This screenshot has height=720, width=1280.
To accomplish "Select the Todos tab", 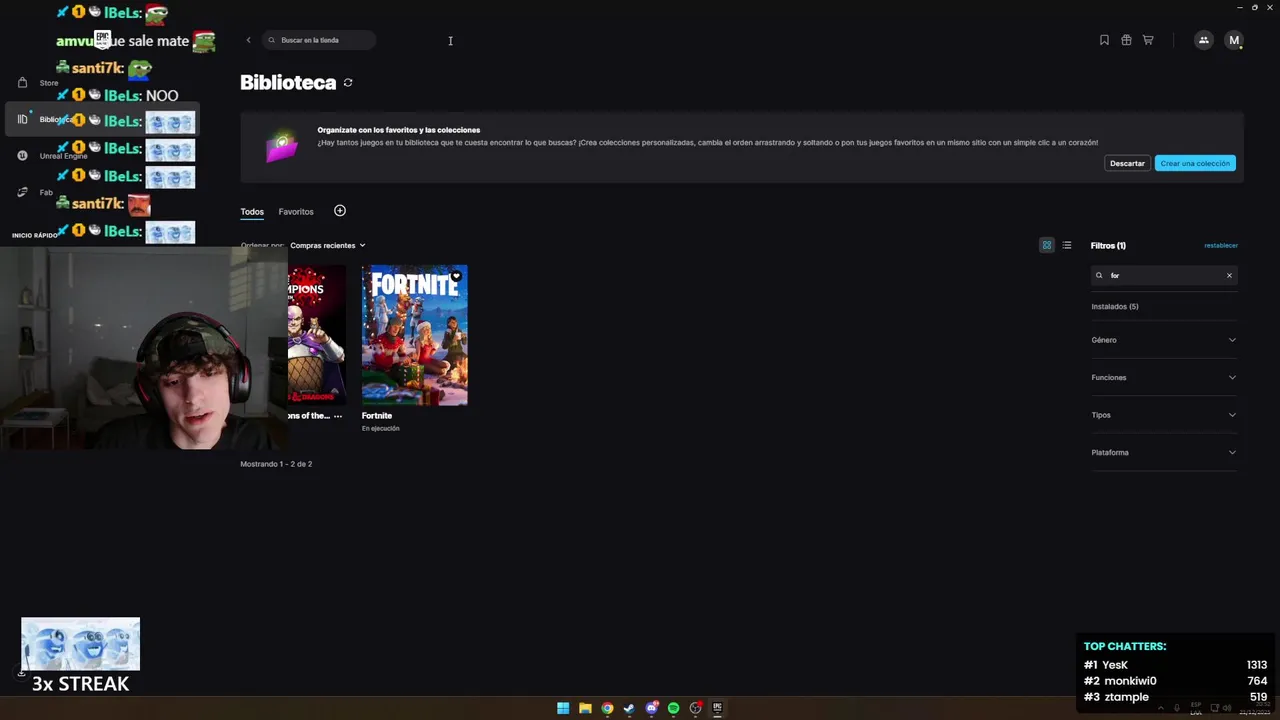I will pos(252,212).
